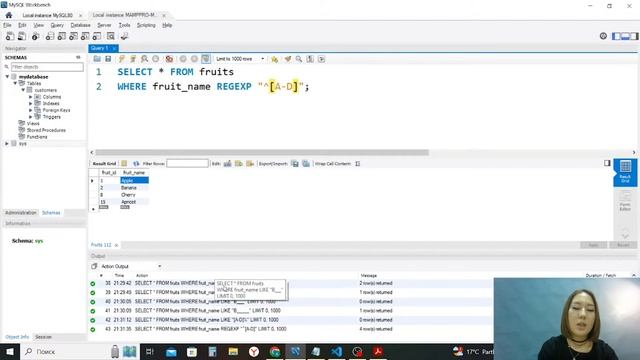640x360 pixels.
Task: Open the Database menu
Action: (x=80, y=25)
